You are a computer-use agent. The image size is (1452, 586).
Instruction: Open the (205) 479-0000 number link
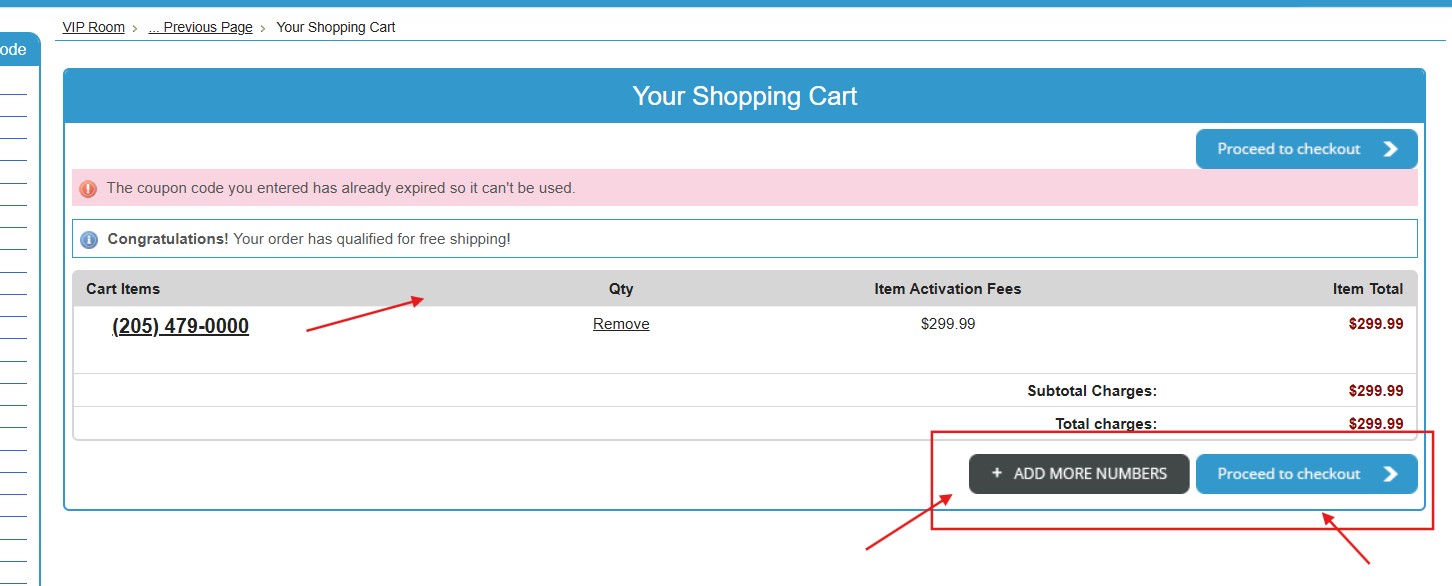(181, 326)
